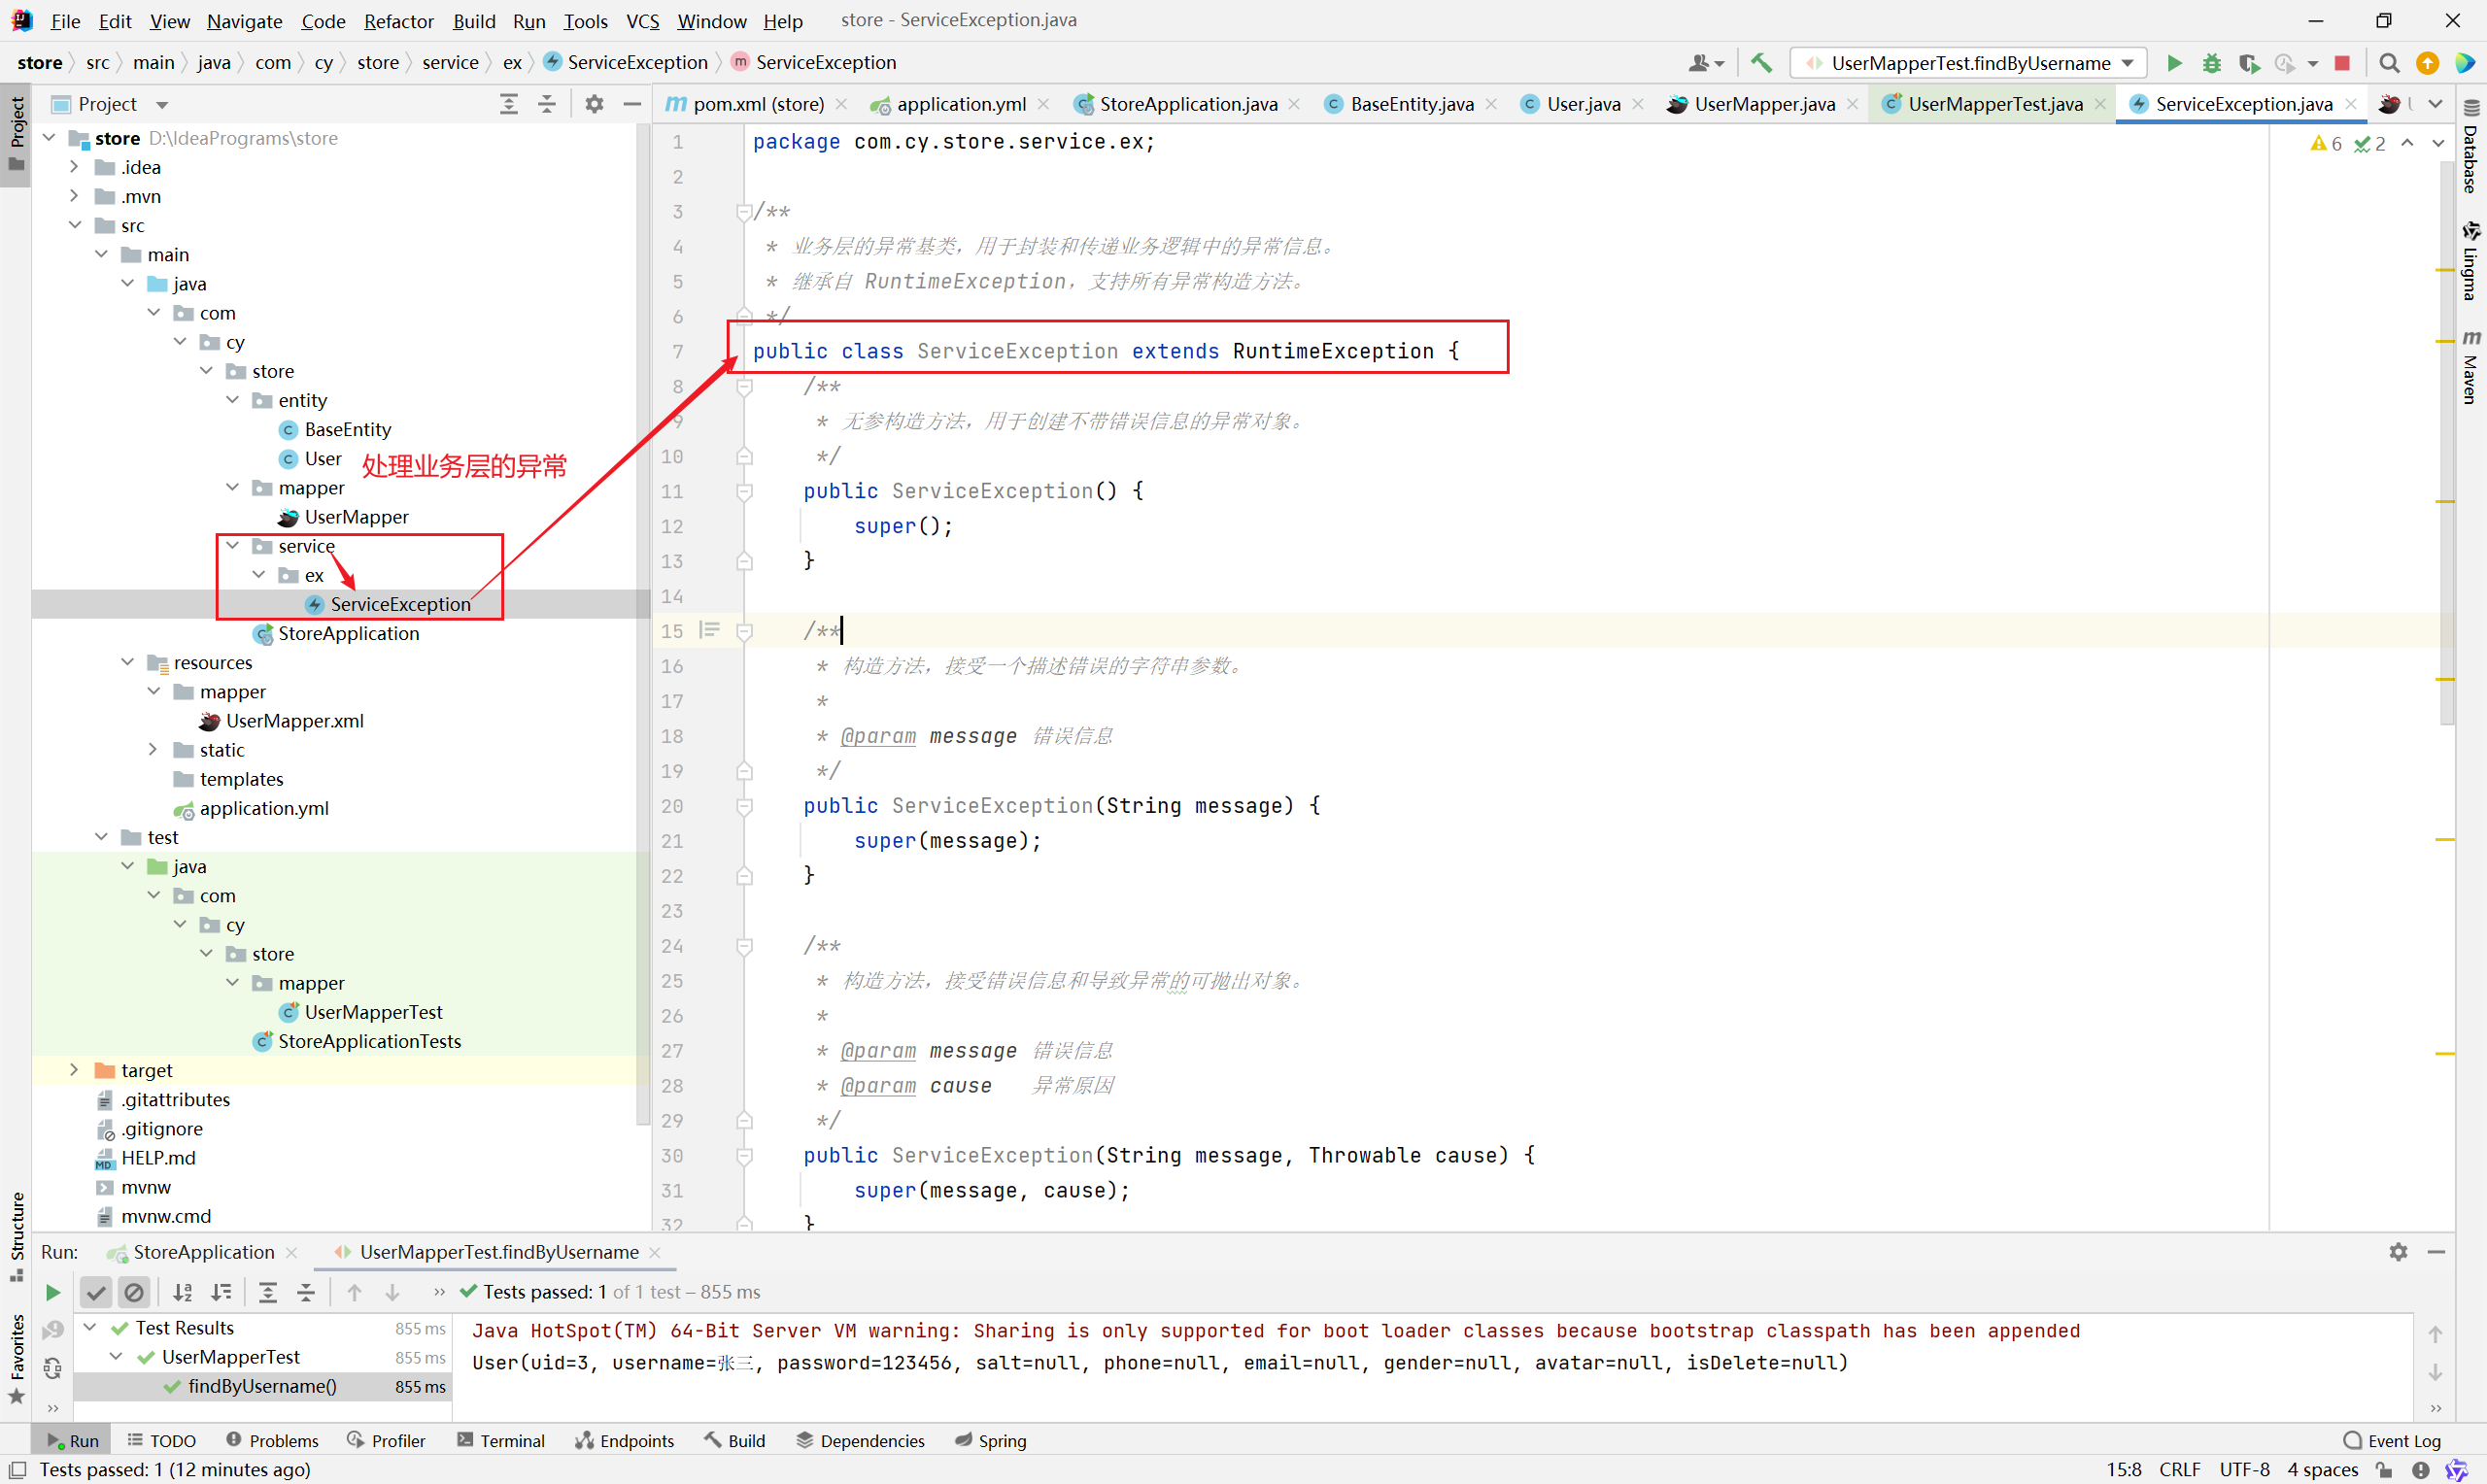Screen dimensions: 2487x1484
Task: Open Search Everywhere magnifier icon
Action: pyautogui.click(x=2389, y=63)
